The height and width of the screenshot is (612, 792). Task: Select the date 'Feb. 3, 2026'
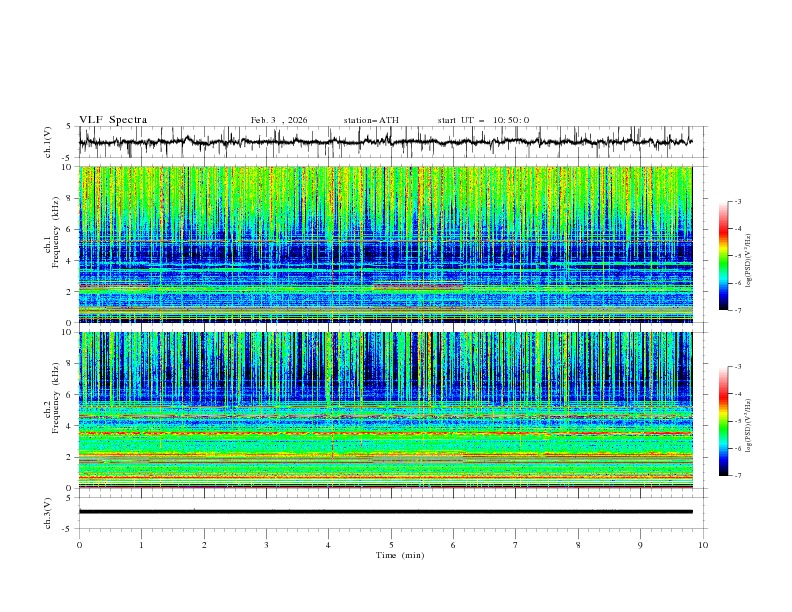(279, 120)
